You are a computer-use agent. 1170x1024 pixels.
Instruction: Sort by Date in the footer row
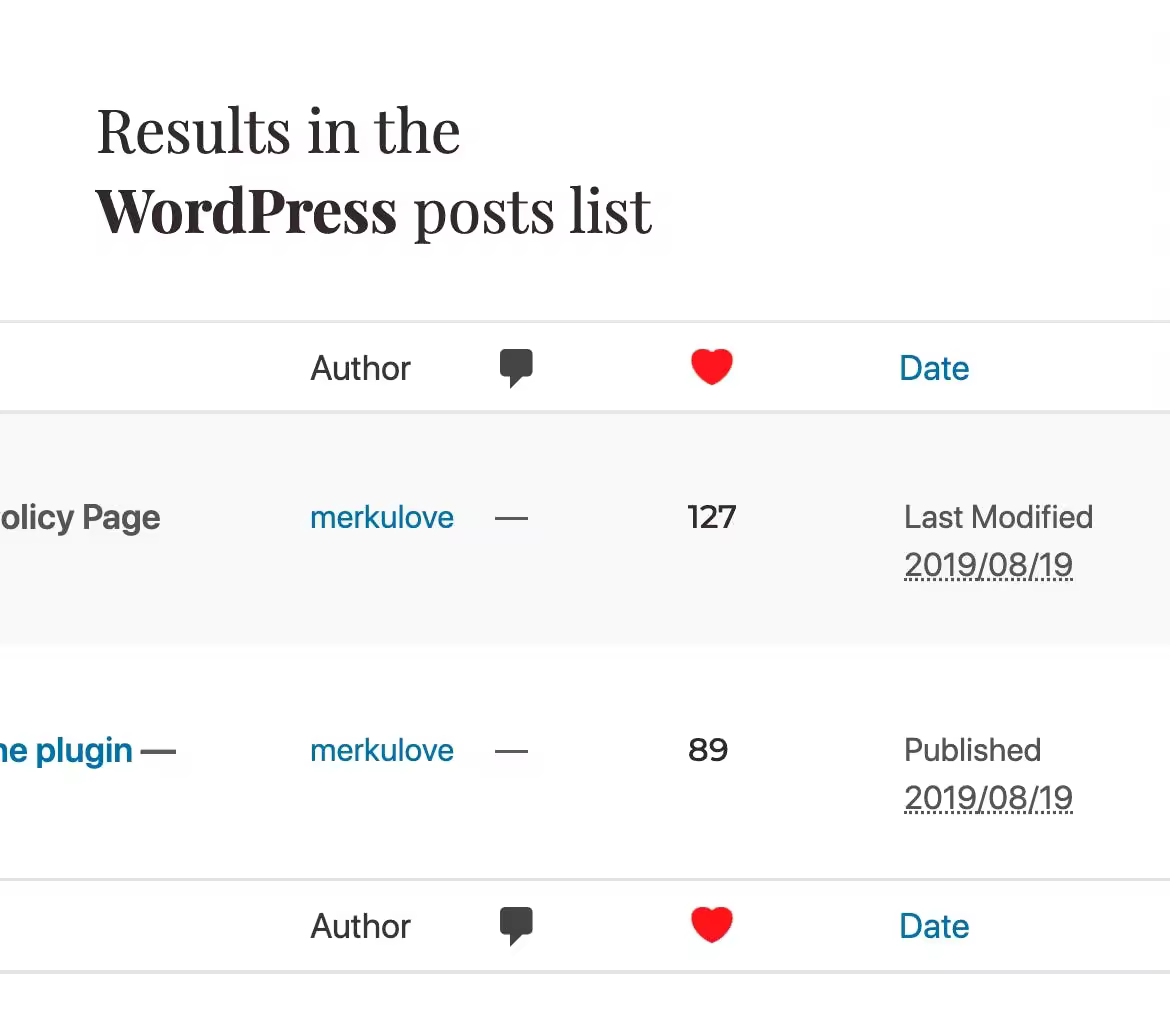coord(934,926)
